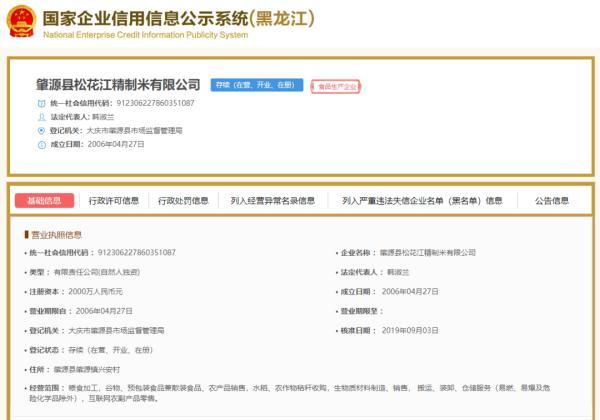Click the legal representative person icon
The image size is (600, 420).
41,117
